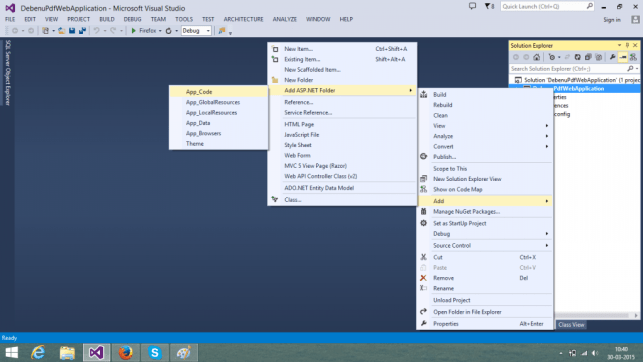Click the Refresh browser icon

pos(169,31)
